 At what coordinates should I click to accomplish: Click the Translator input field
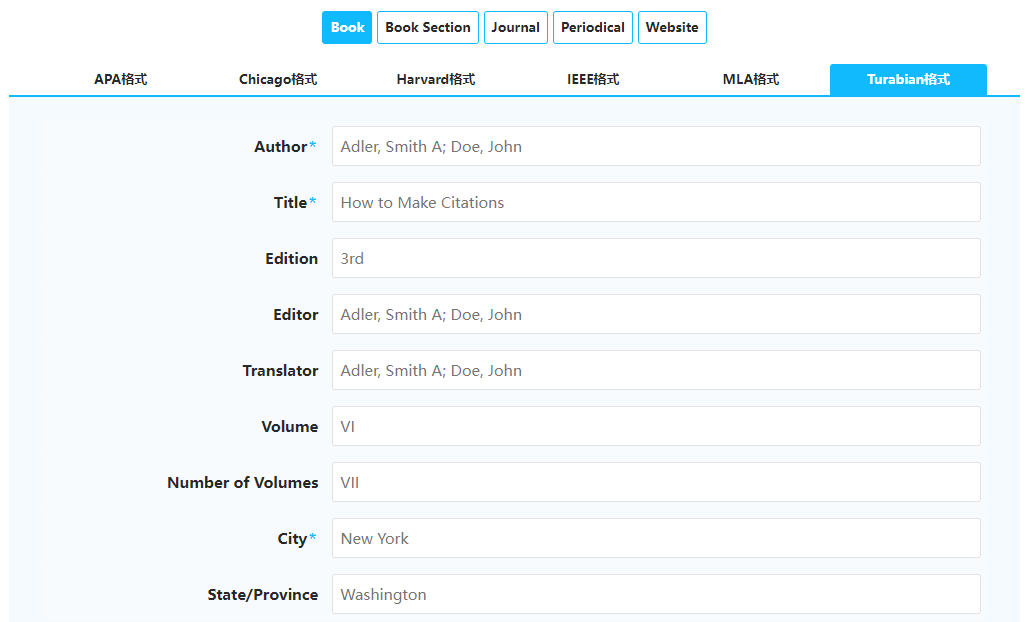click(x=656, y=370)
